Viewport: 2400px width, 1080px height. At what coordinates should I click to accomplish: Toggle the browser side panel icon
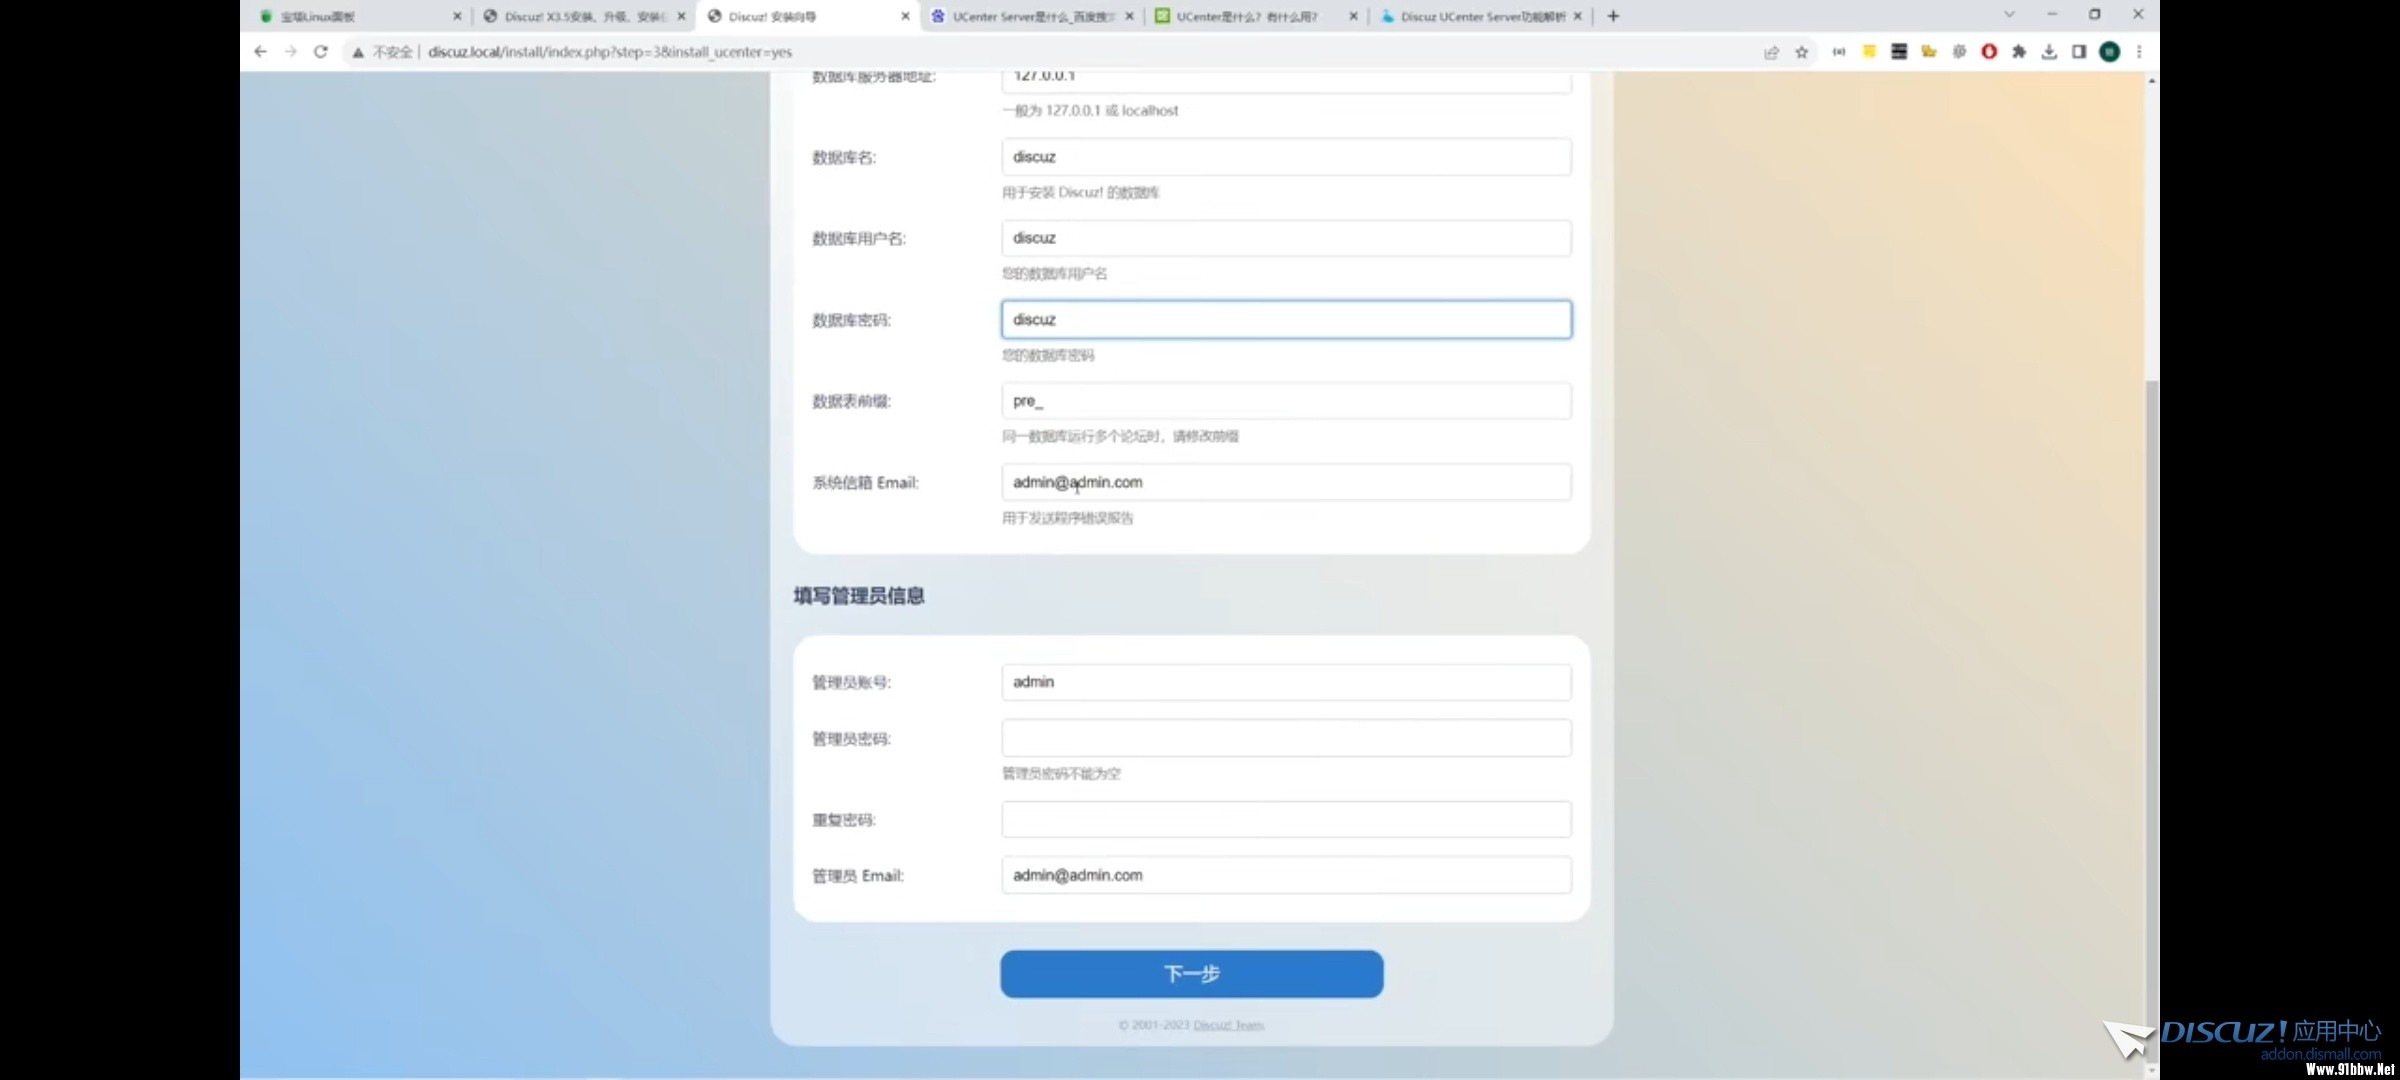(2079, 52)
